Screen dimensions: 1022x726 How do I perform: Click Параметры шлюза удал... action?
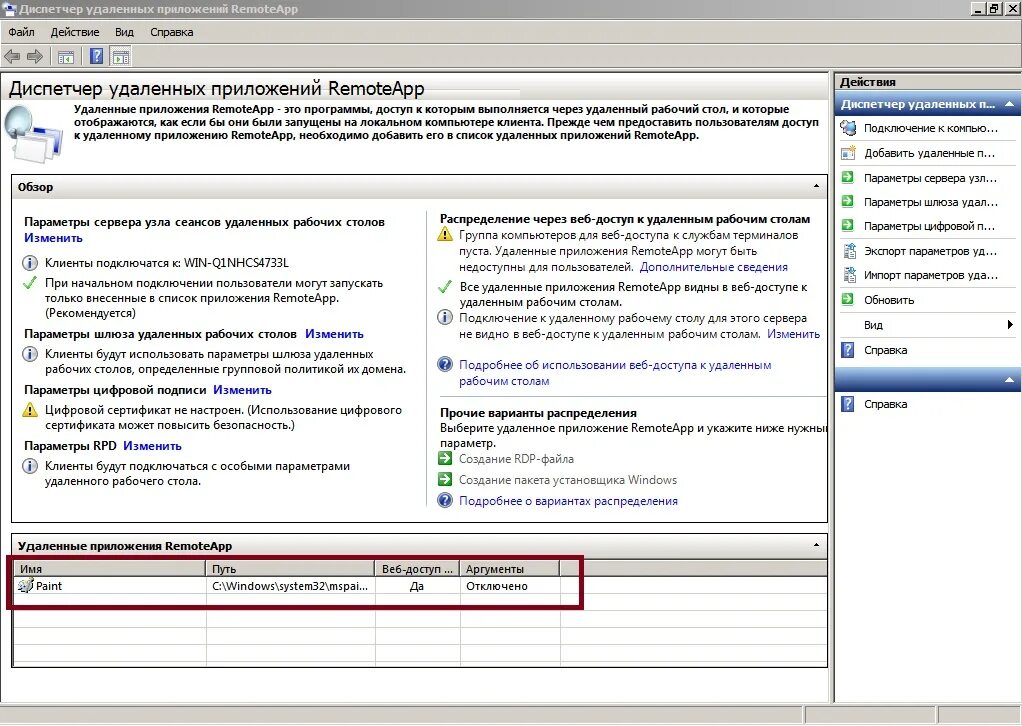coord(931,202)
